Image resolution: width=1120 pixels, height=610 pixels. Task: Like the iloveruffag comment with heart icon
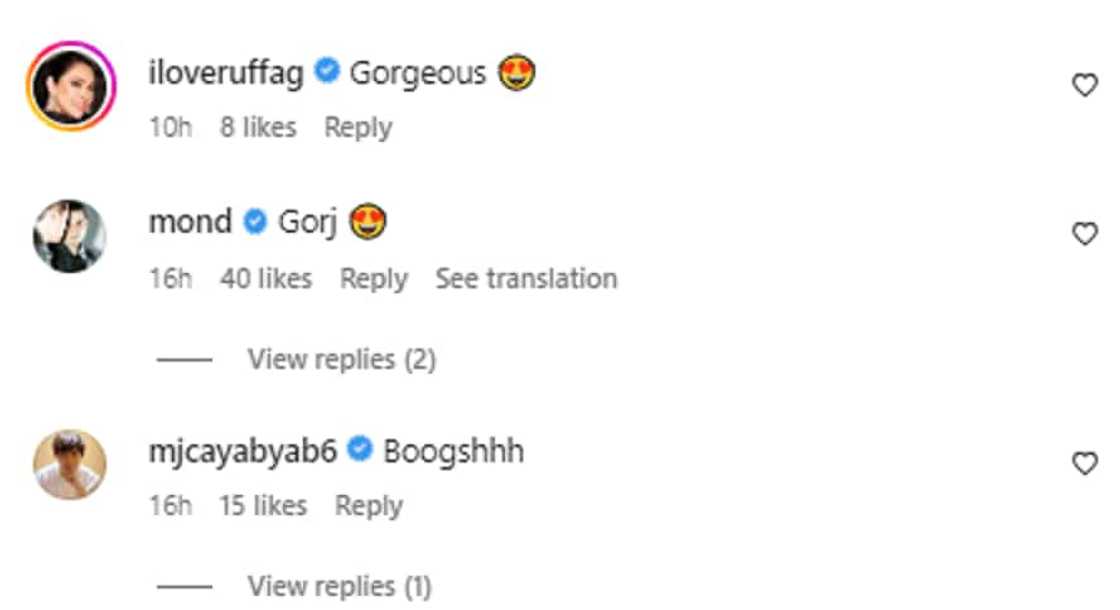(1084, 86)
